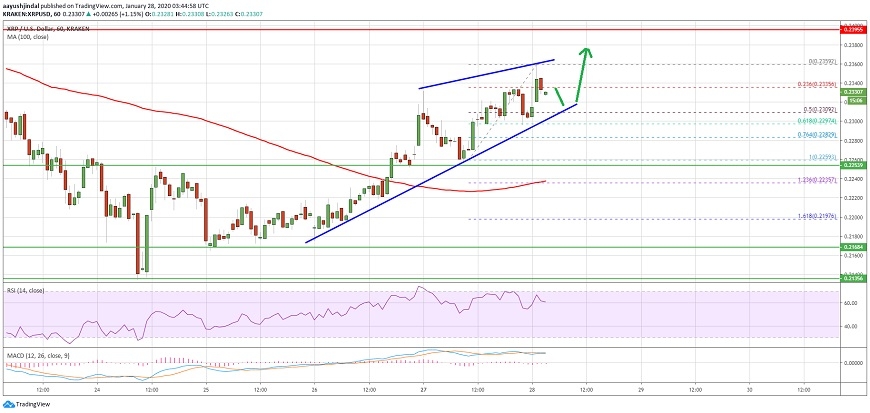Viewport: 870px width, 413px height.
Task: Click the green current price tag 0.23307
Action: tap(852, 92)
